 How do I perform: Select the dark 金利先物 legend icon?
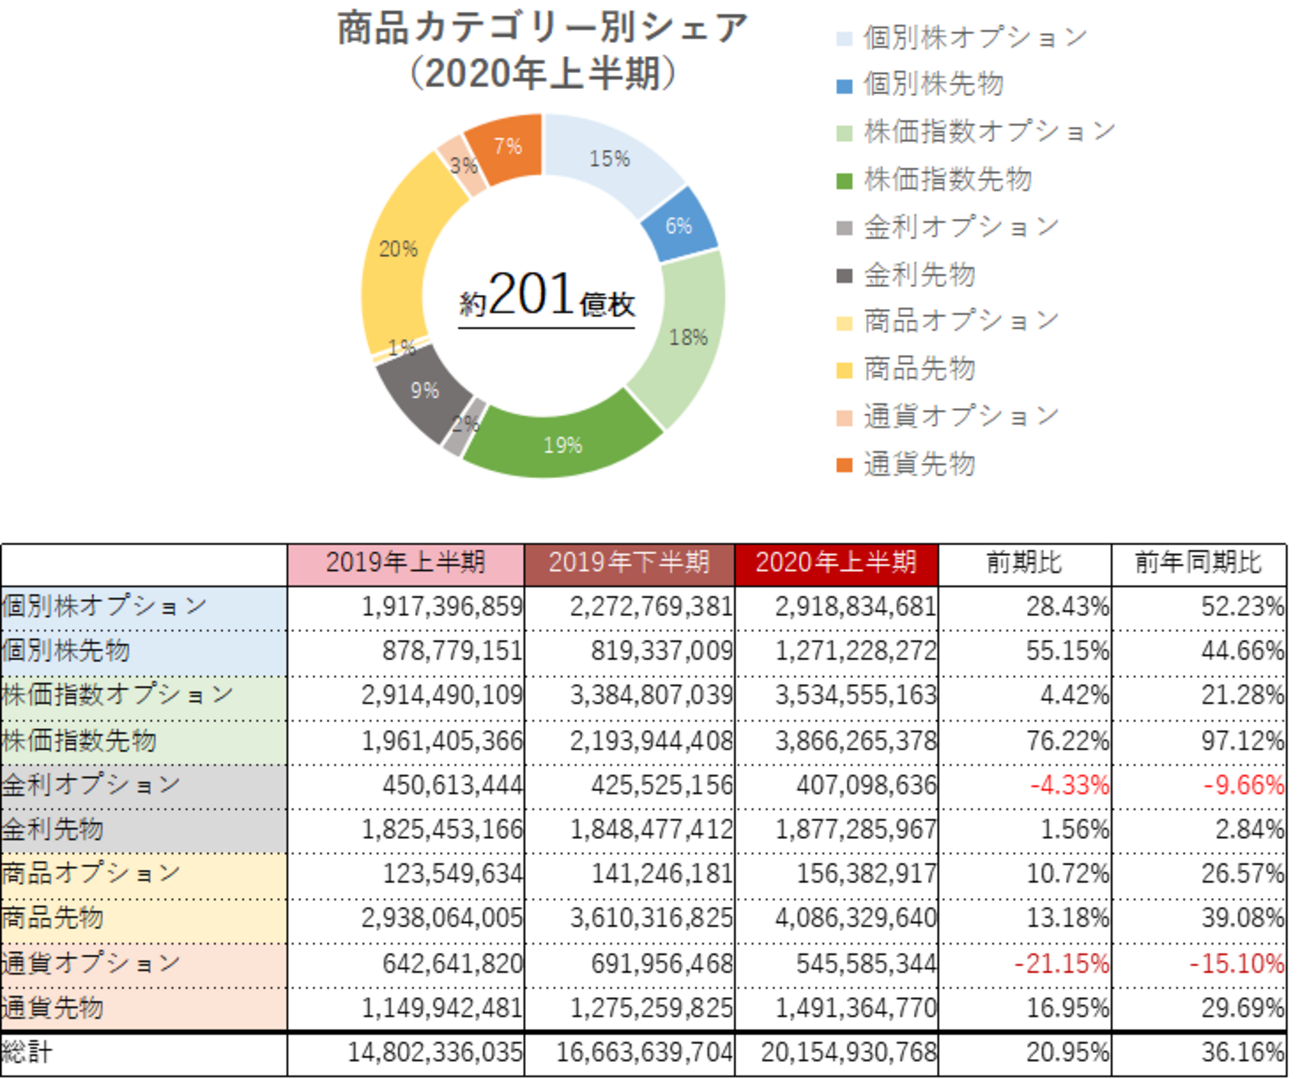843,276
